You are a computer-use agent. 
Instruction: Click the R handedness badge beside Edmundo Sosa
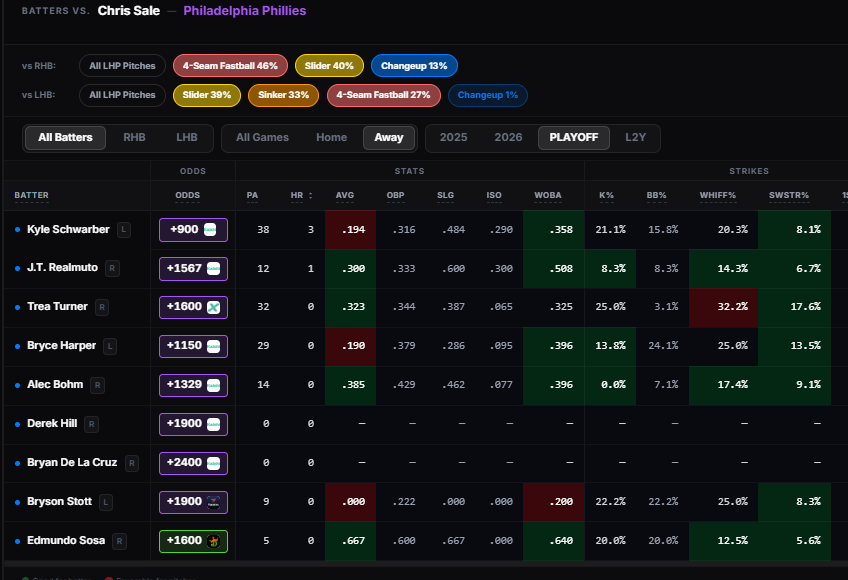click(x=120, y=541)
